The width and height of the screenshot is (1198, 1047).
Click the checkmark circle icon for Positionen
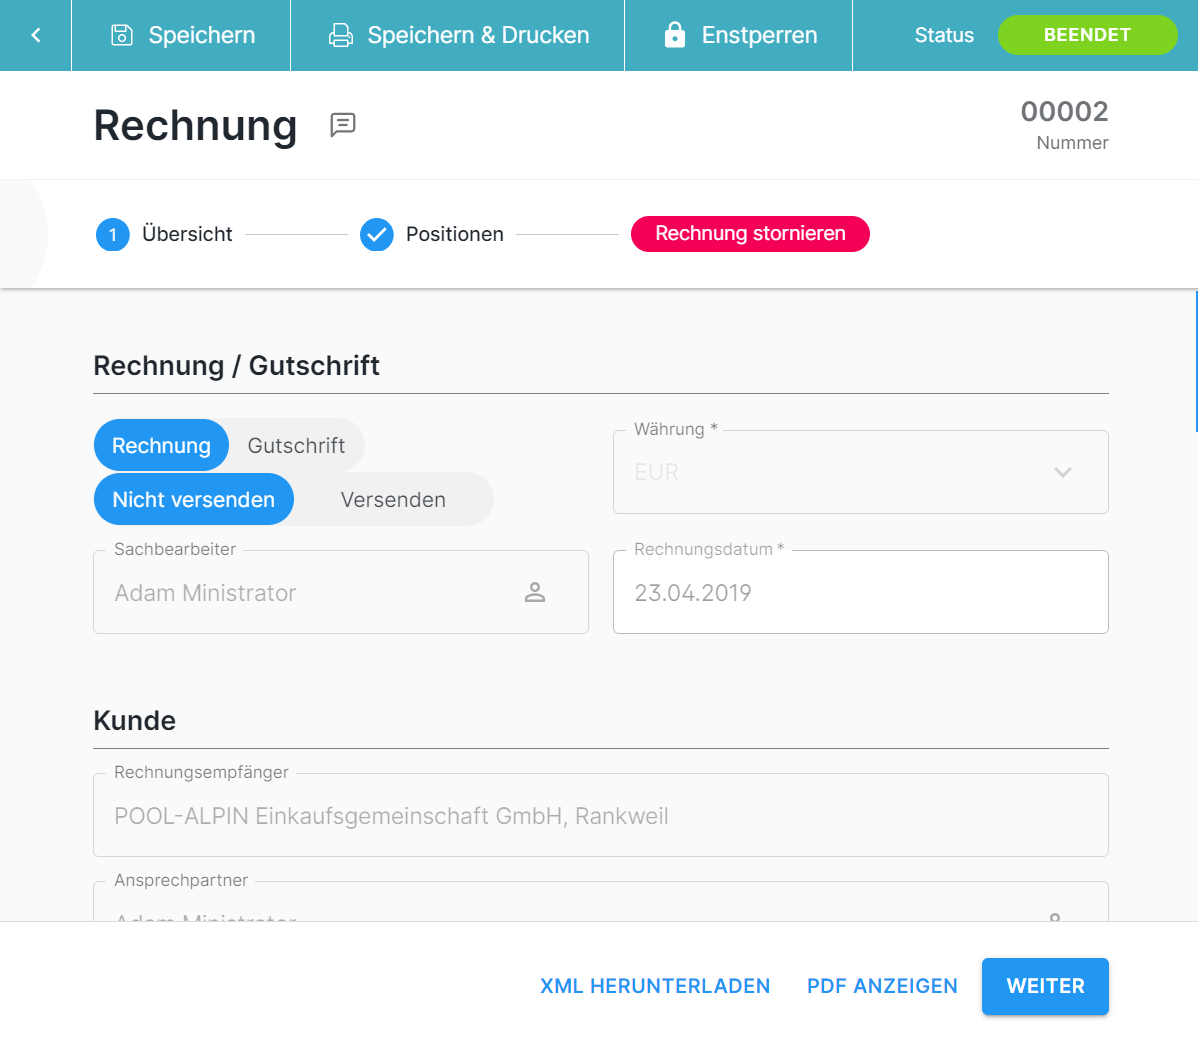[377, 235]
